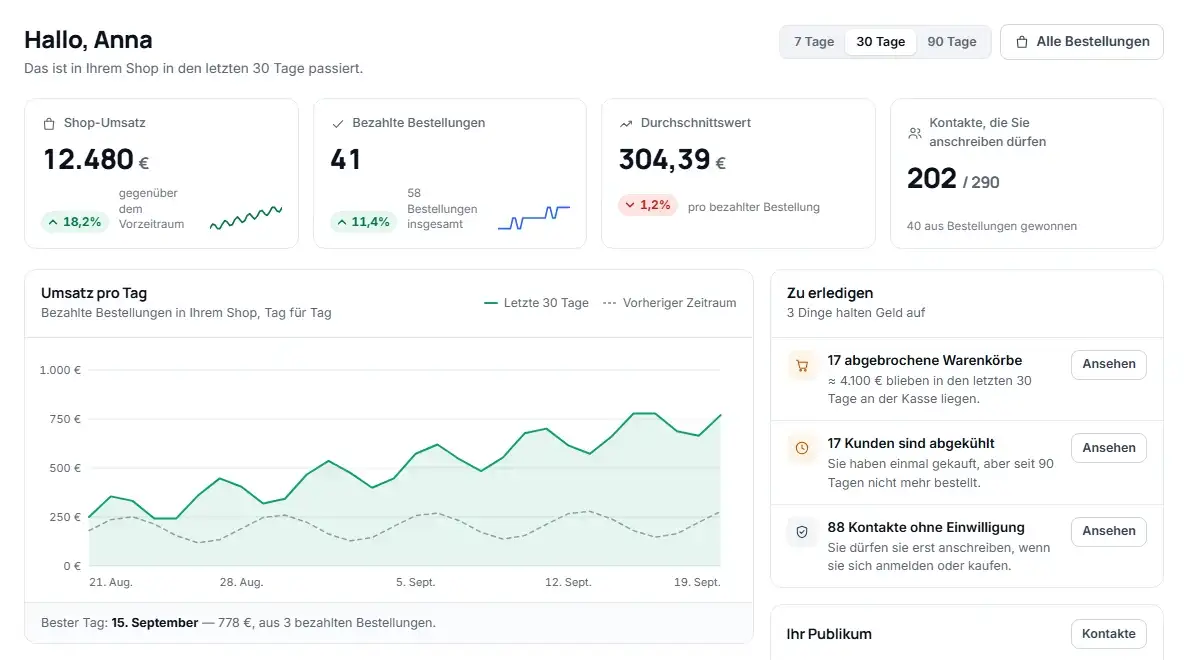Click the 12. Sept. date label

pyautogui.click(x=568, y=582)
